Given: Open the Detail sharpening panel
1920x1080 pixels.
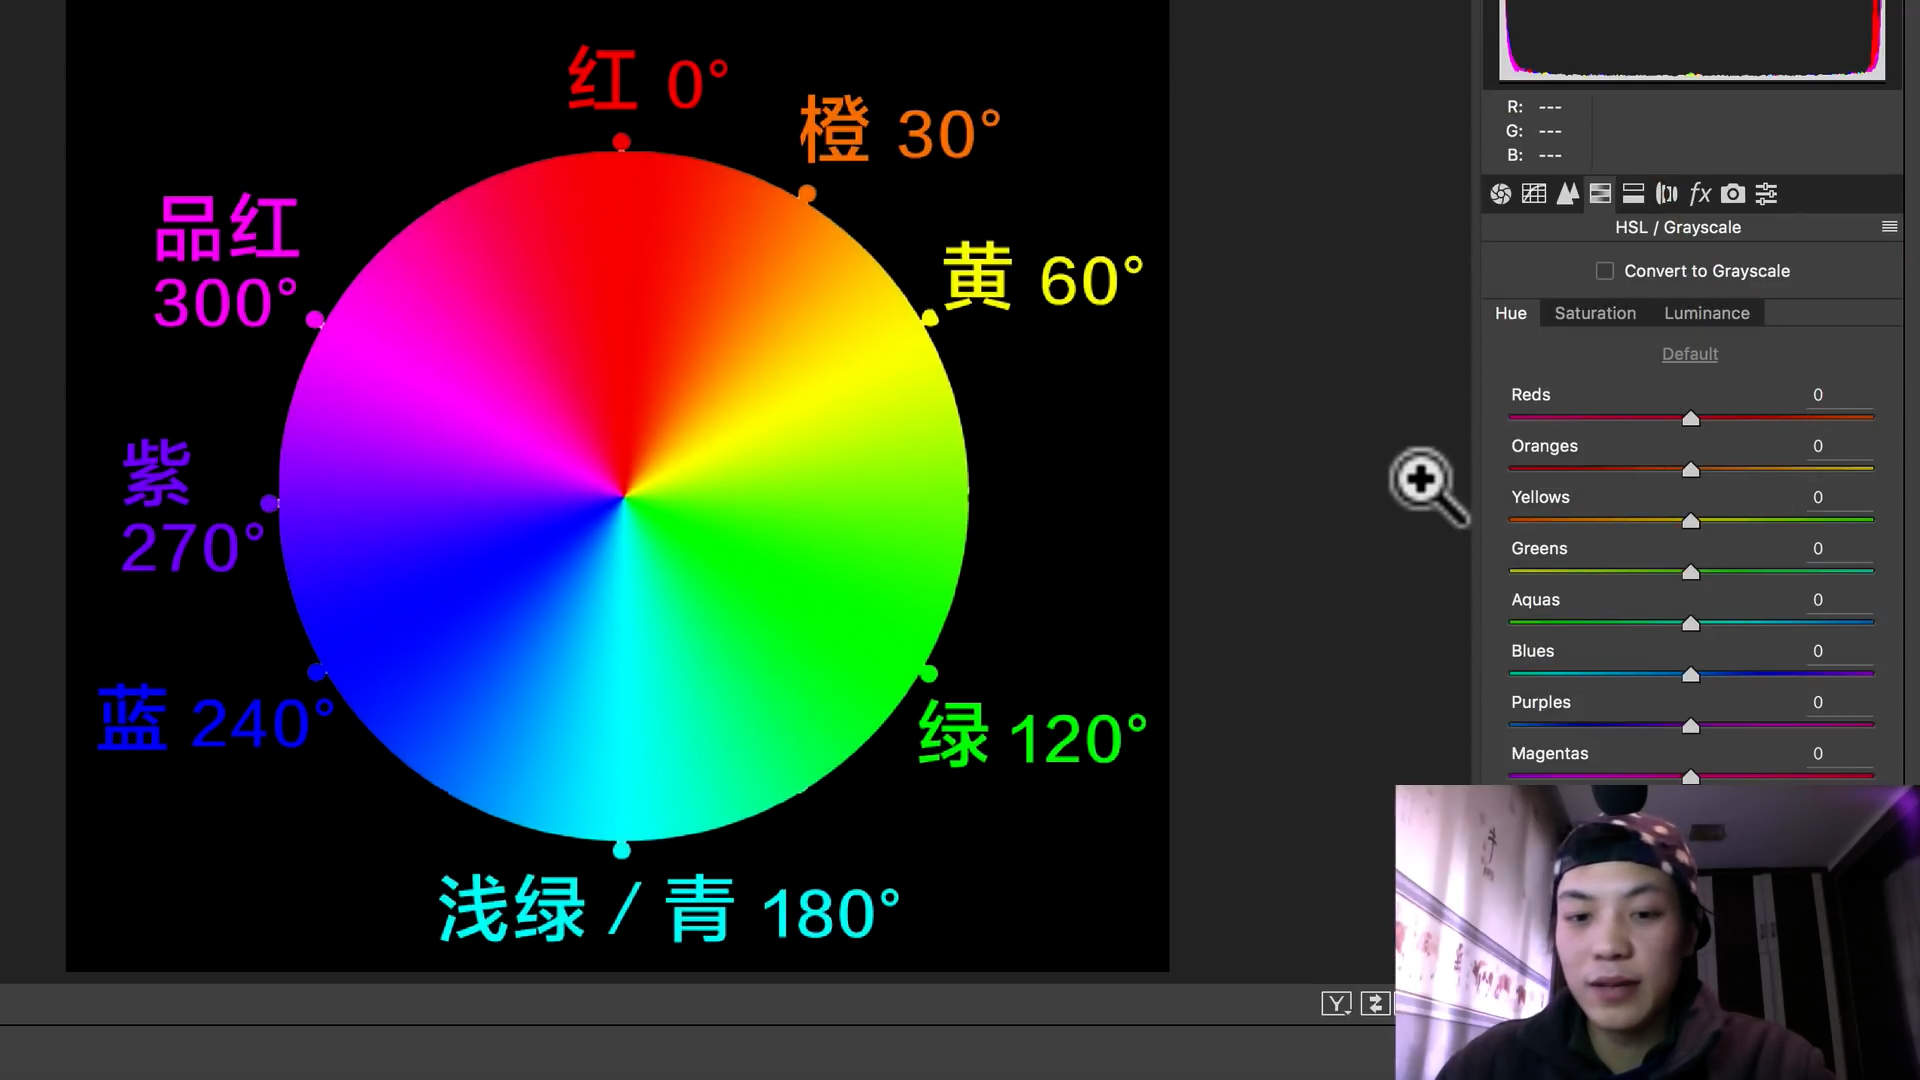Looking at the screenshot, I should pos(1567,193).
